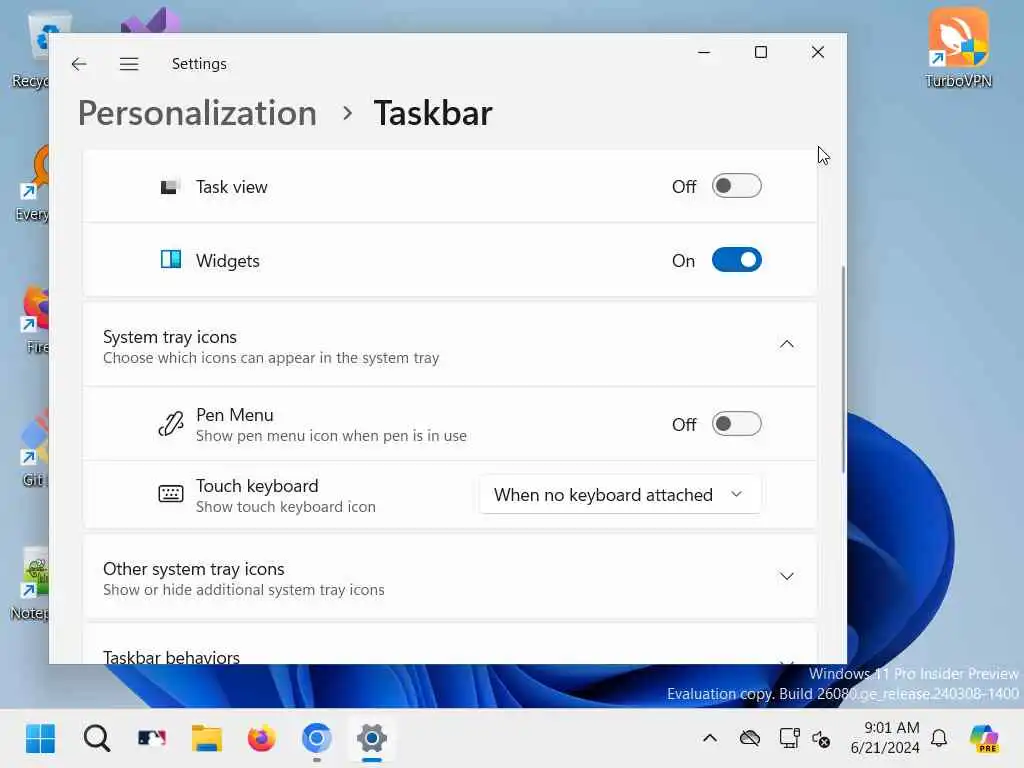Open the network tray icon
The height and width of the screenshot is (768, 1024).
[790, 739]
